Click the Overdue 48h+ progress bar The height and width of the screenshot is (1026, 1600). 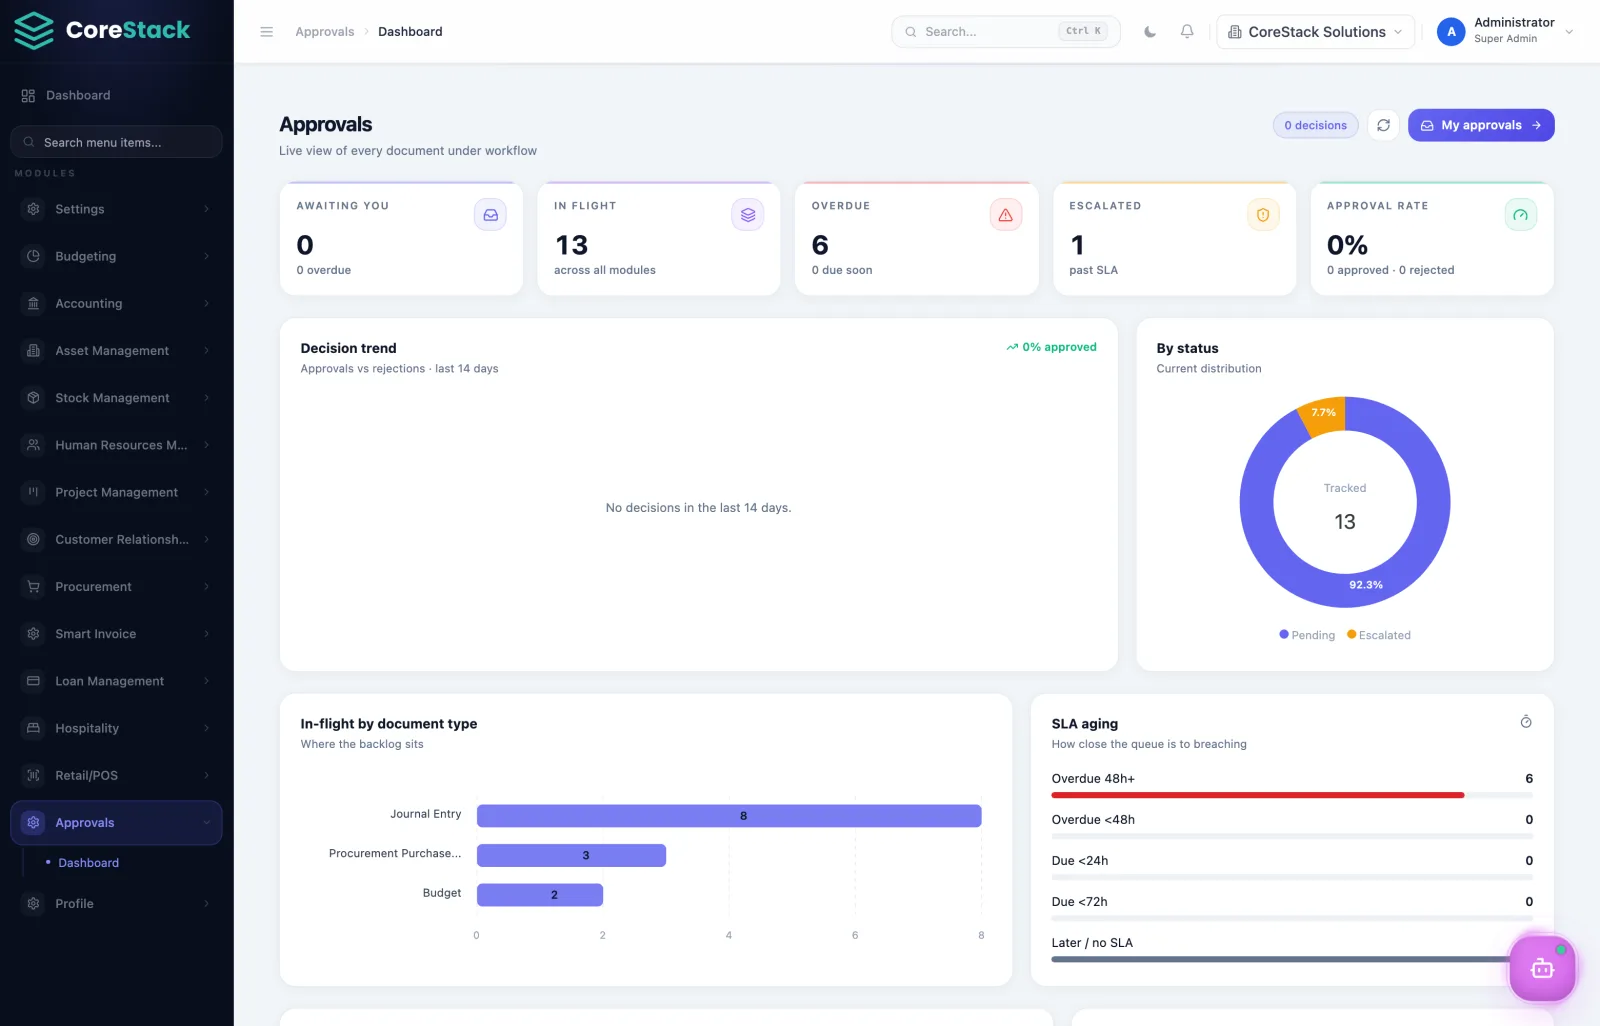click(1292, 795)
